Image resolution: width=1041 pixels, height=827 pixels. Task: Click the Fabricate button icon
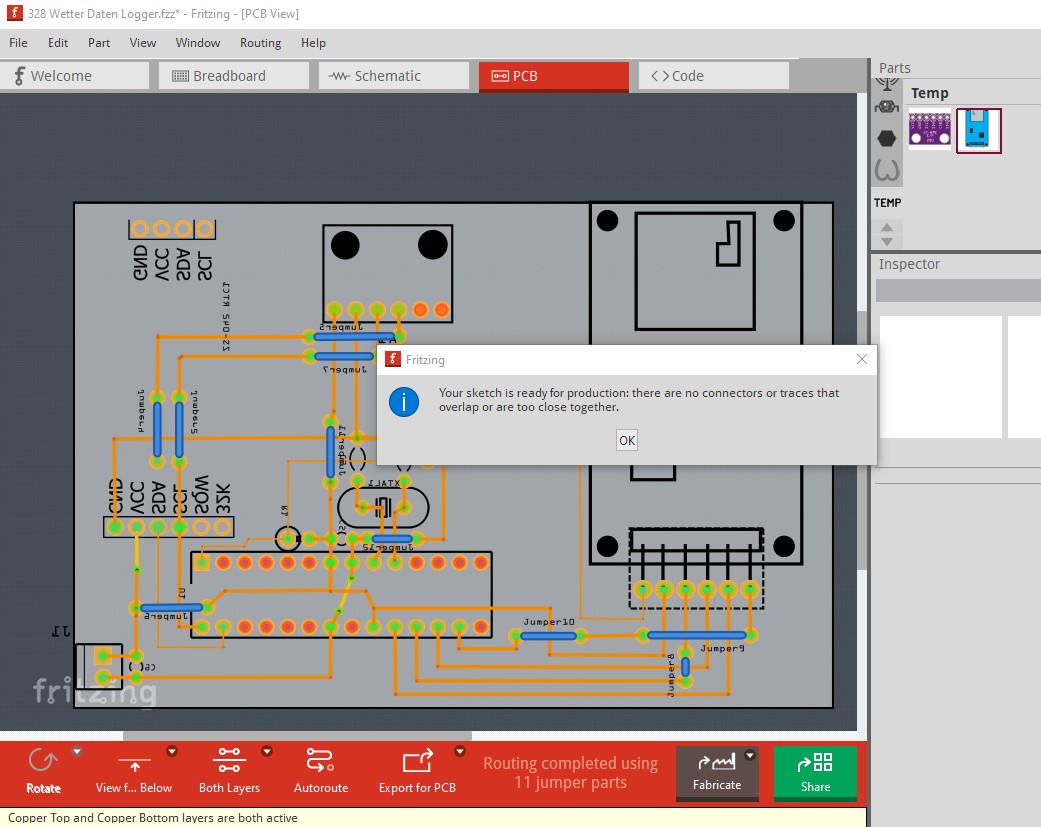coord(716,762)
